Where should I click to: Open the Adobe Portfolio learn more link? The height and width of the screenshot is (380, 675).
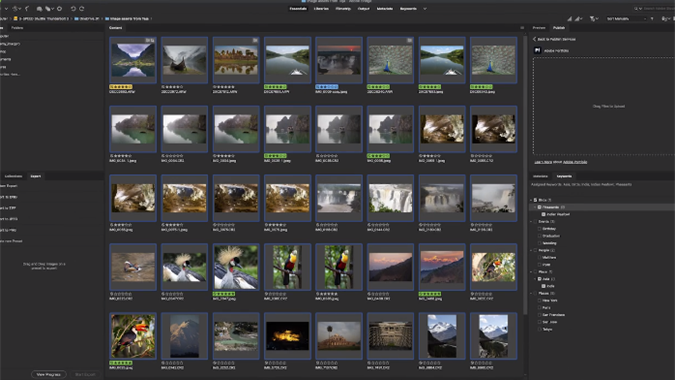pyautogui.click(x=543, y=162)
